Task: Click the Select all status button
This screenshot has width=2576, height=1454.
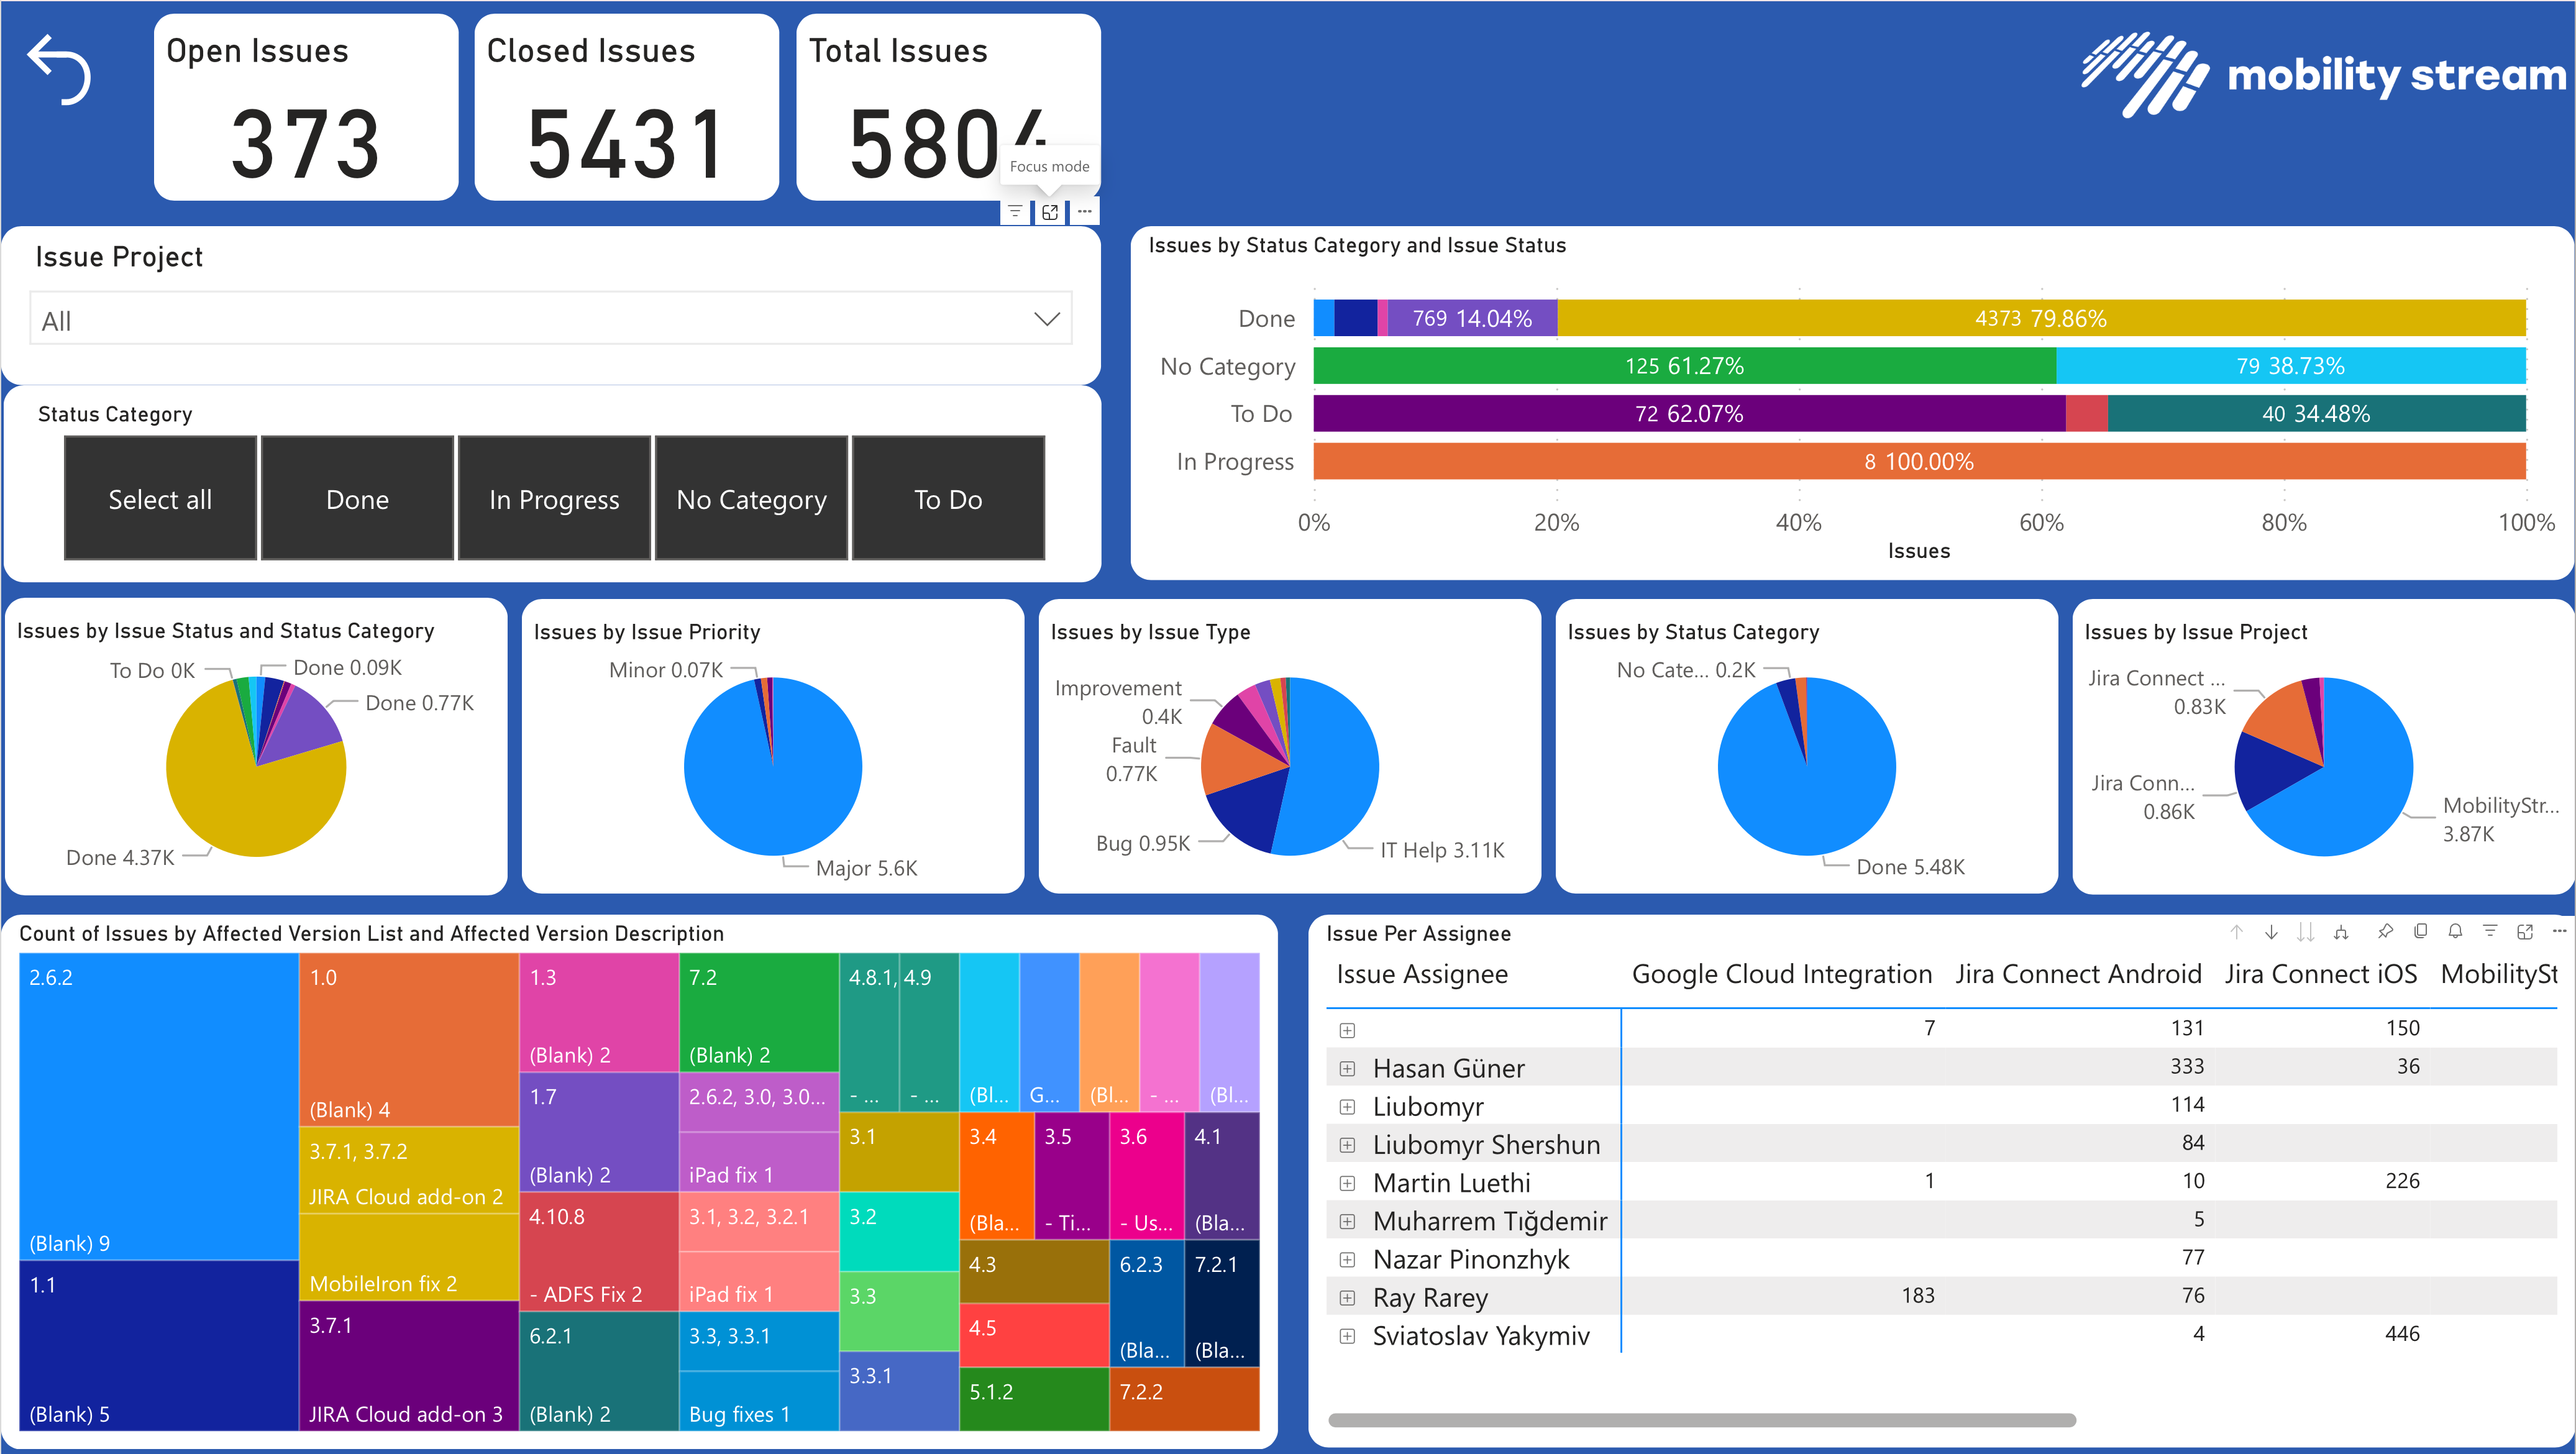Action: (x=159, y=498)
